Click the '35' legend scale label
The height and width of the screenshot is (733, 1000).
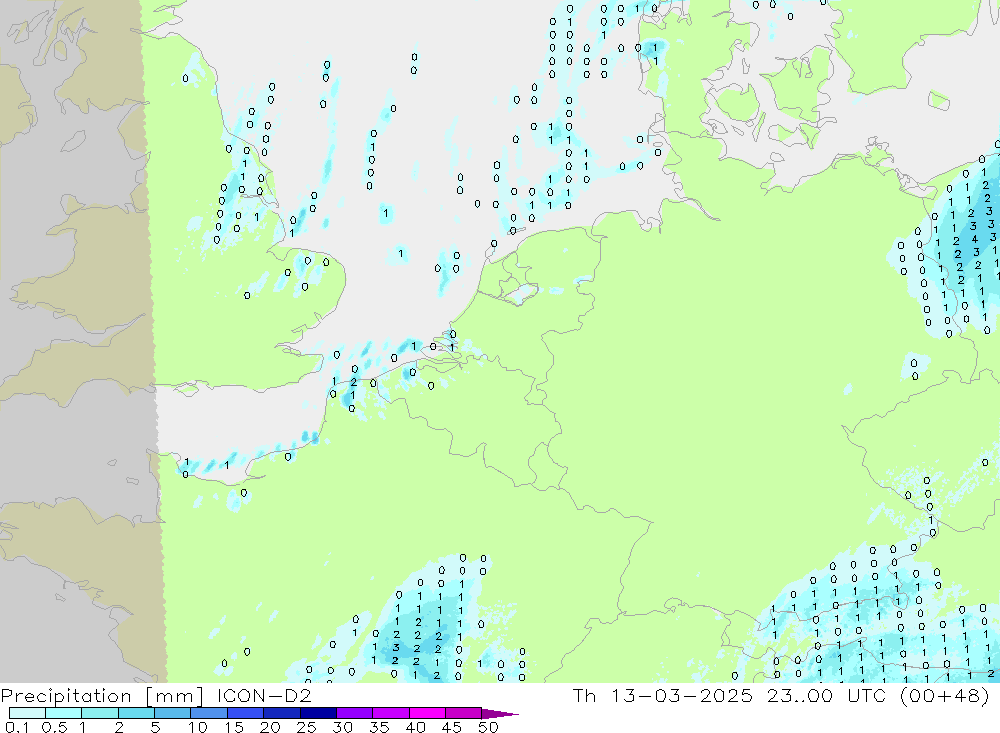379,727
